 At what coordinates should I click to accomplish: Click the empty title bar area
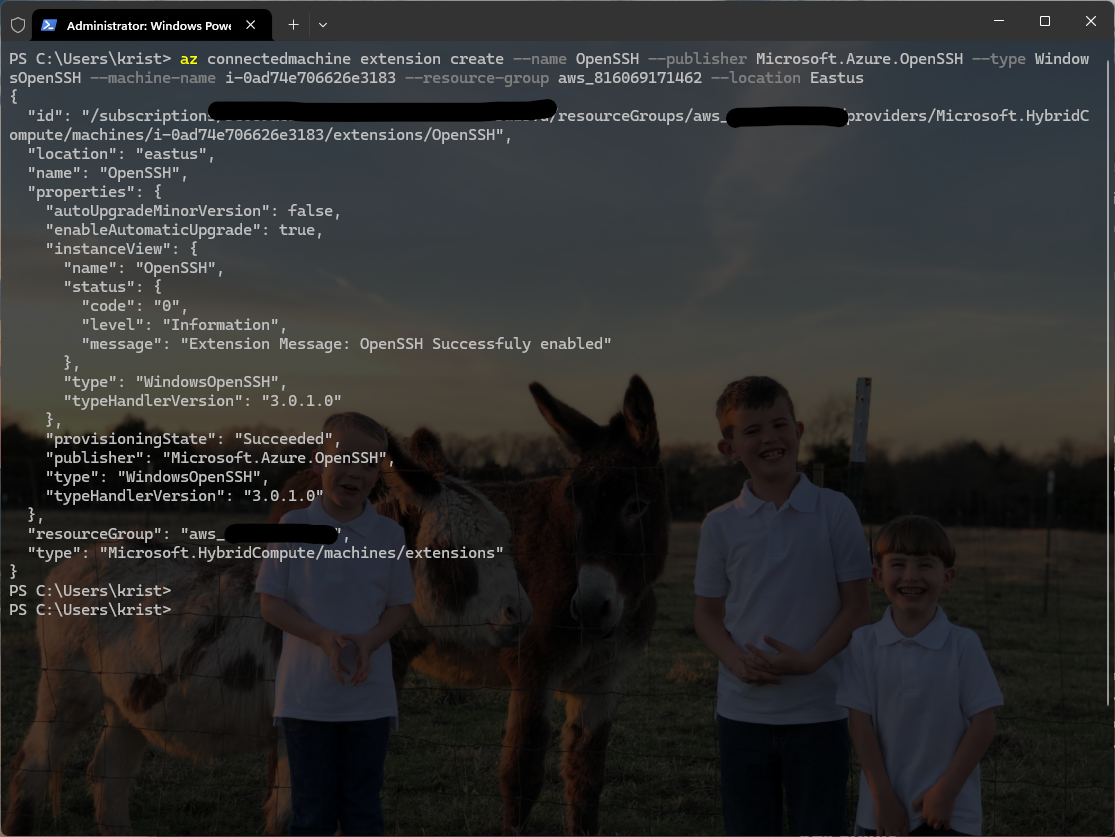coord(650,22)
